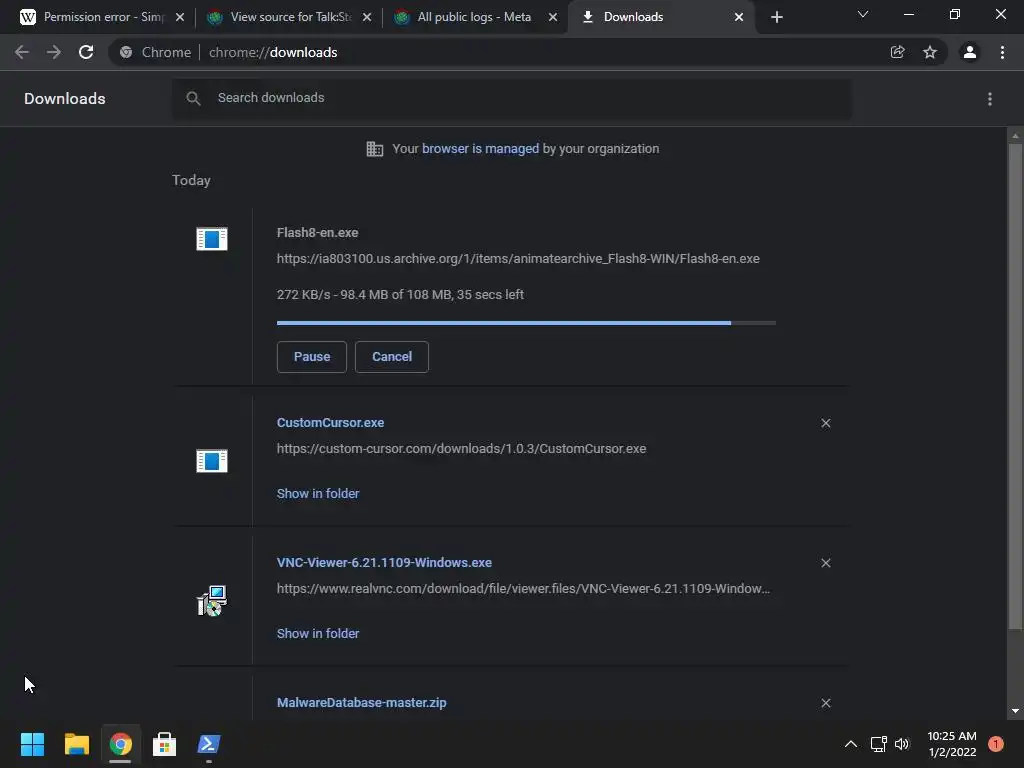
Task: Open Chrome's three-dot main menu
Action: point(1002,52)
